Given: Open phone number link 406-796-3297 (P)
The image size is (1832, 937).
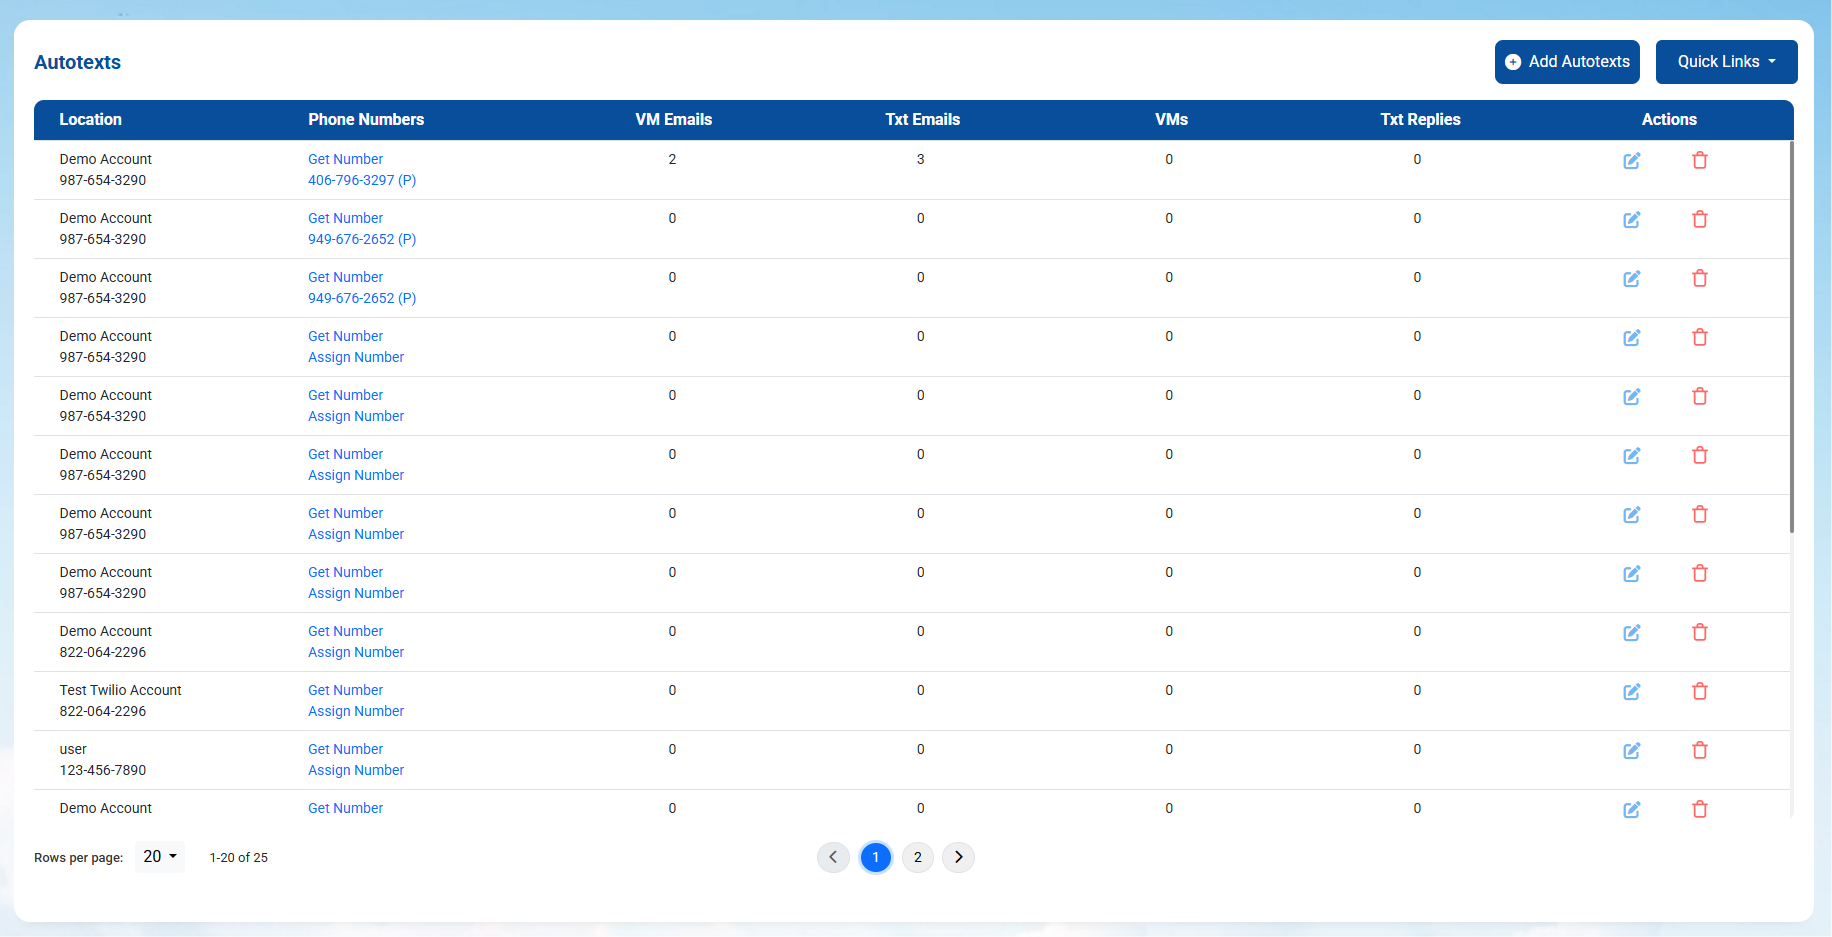Looking at the screenshot, I should (x=362, y=180).
